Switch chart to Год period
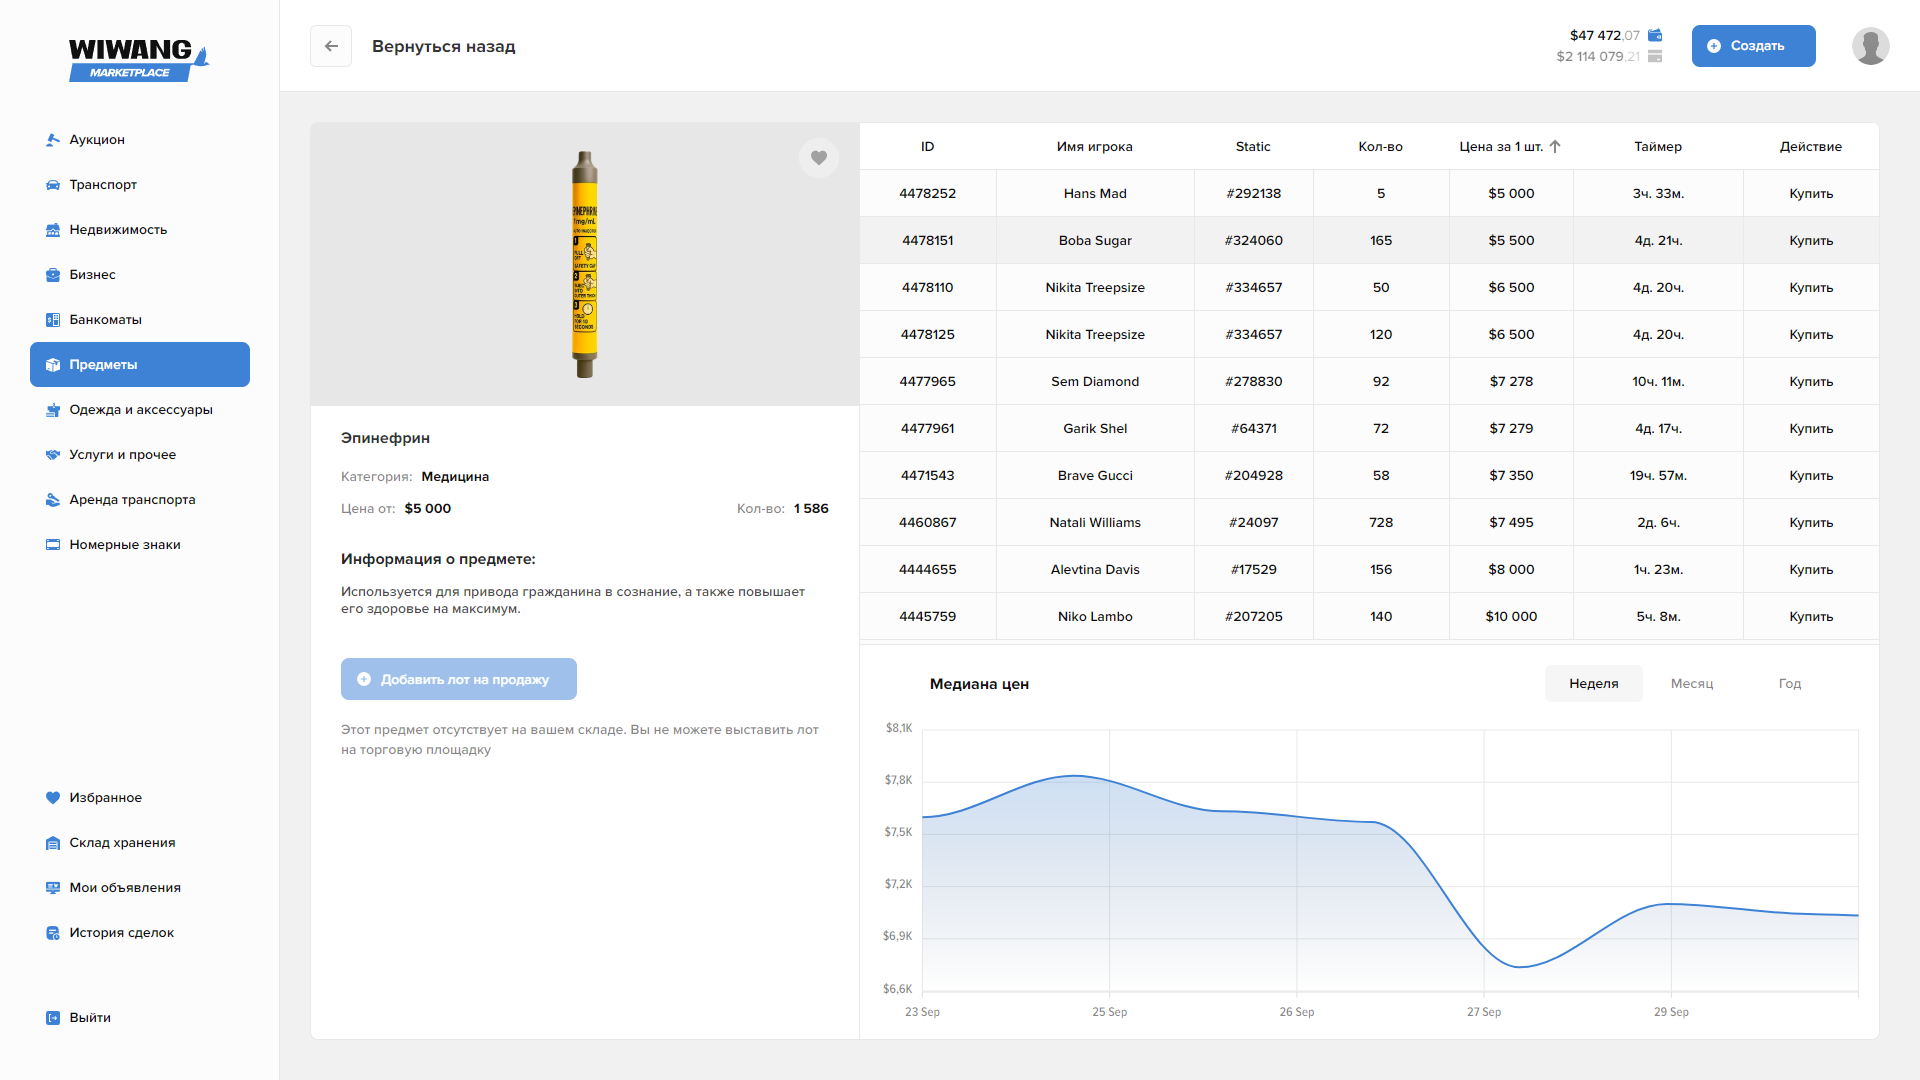The height and width of the screenshot is (1080, 1920). coord(1789,684)
